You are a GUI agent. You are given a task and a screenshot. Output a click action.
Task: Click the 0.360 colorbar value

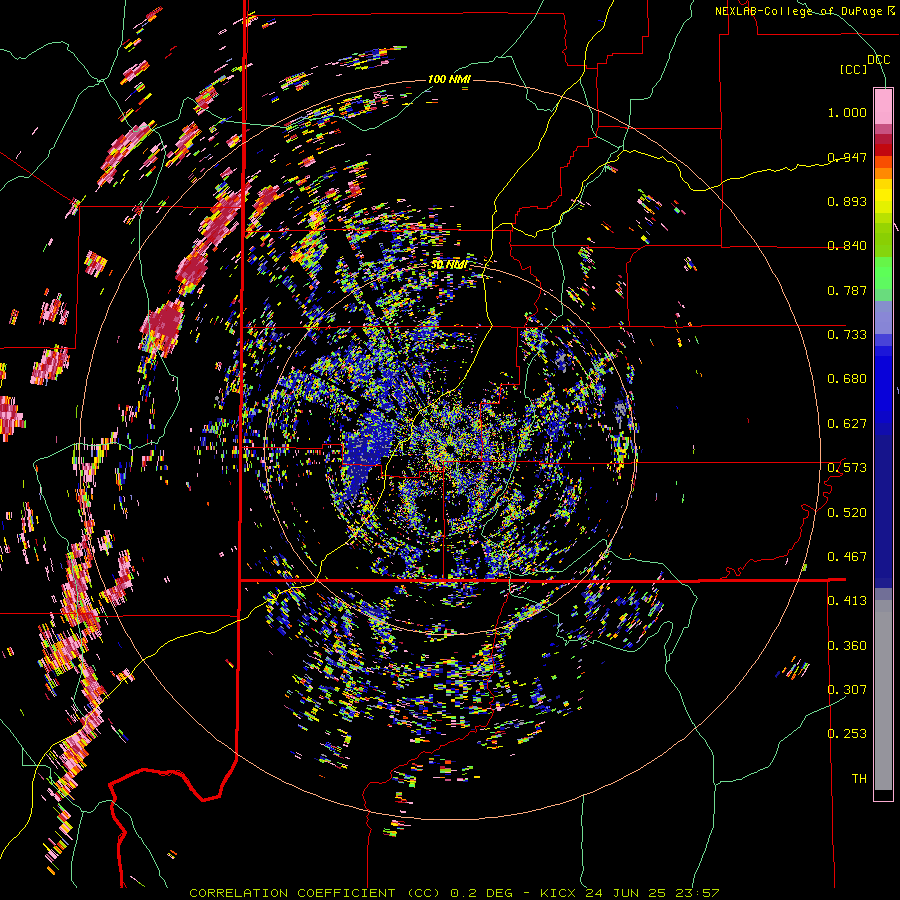847,646
